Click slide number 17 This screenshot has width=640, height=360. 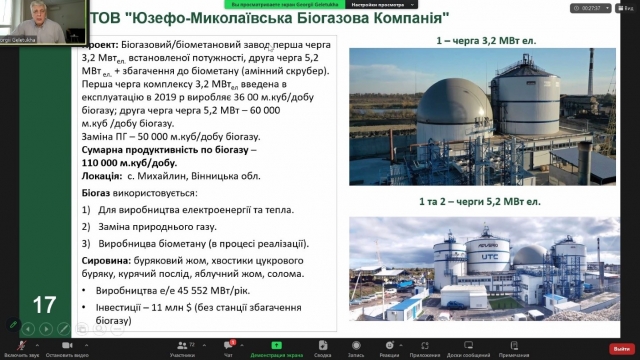click(x=44, y=305)
